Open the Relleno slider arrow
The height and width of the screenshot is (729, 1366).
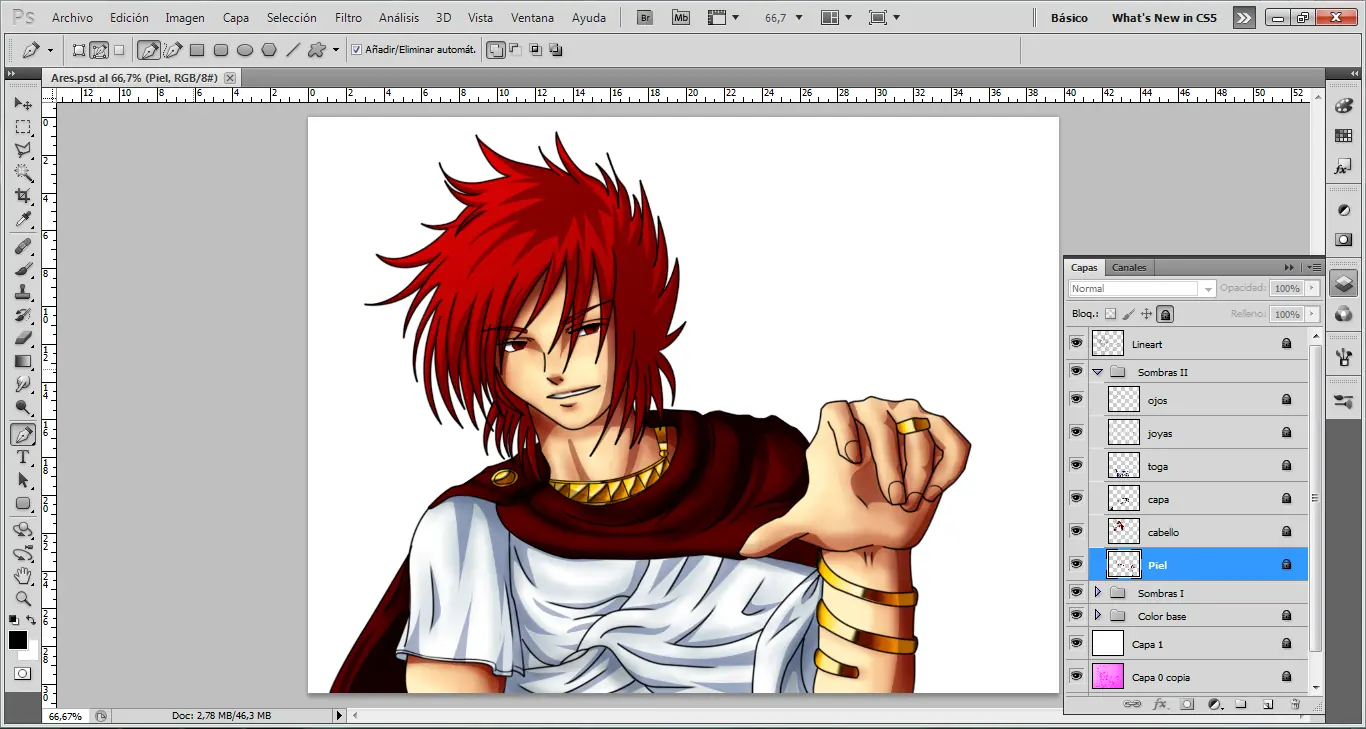[1312, 314]
